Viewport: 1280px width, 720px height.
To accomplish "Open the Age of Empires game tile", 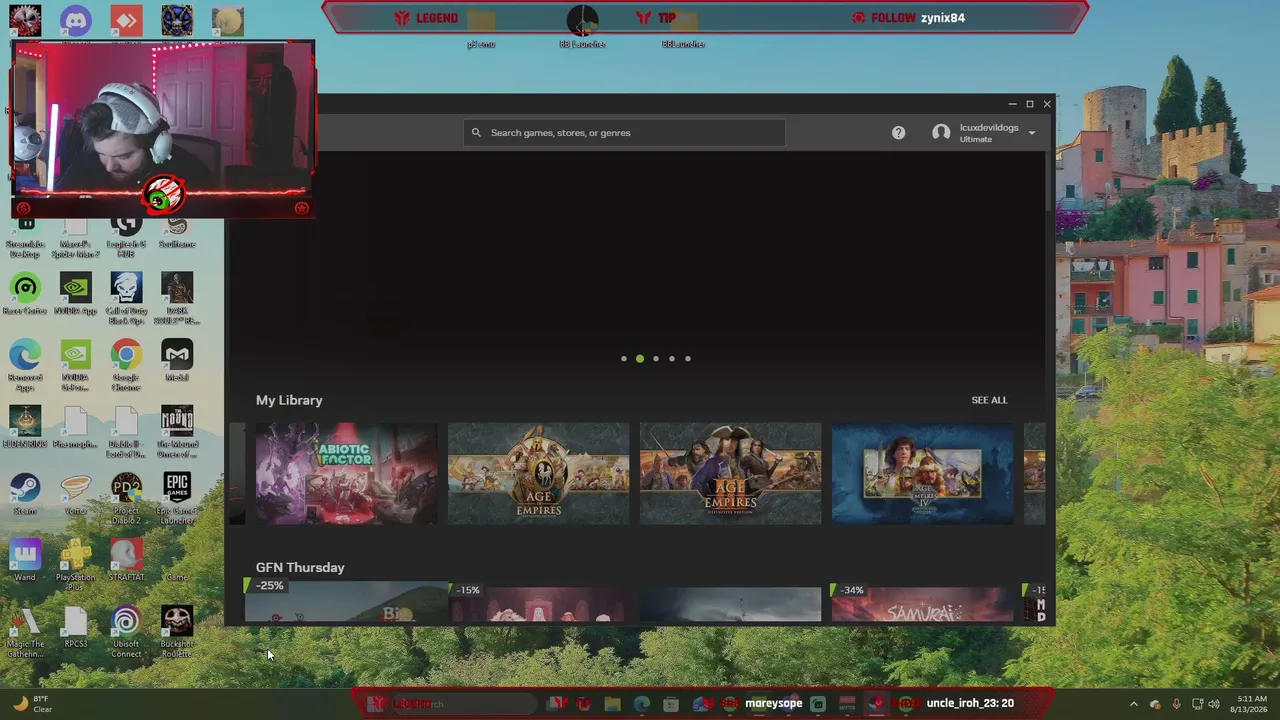I will click(x=538, y=473).
